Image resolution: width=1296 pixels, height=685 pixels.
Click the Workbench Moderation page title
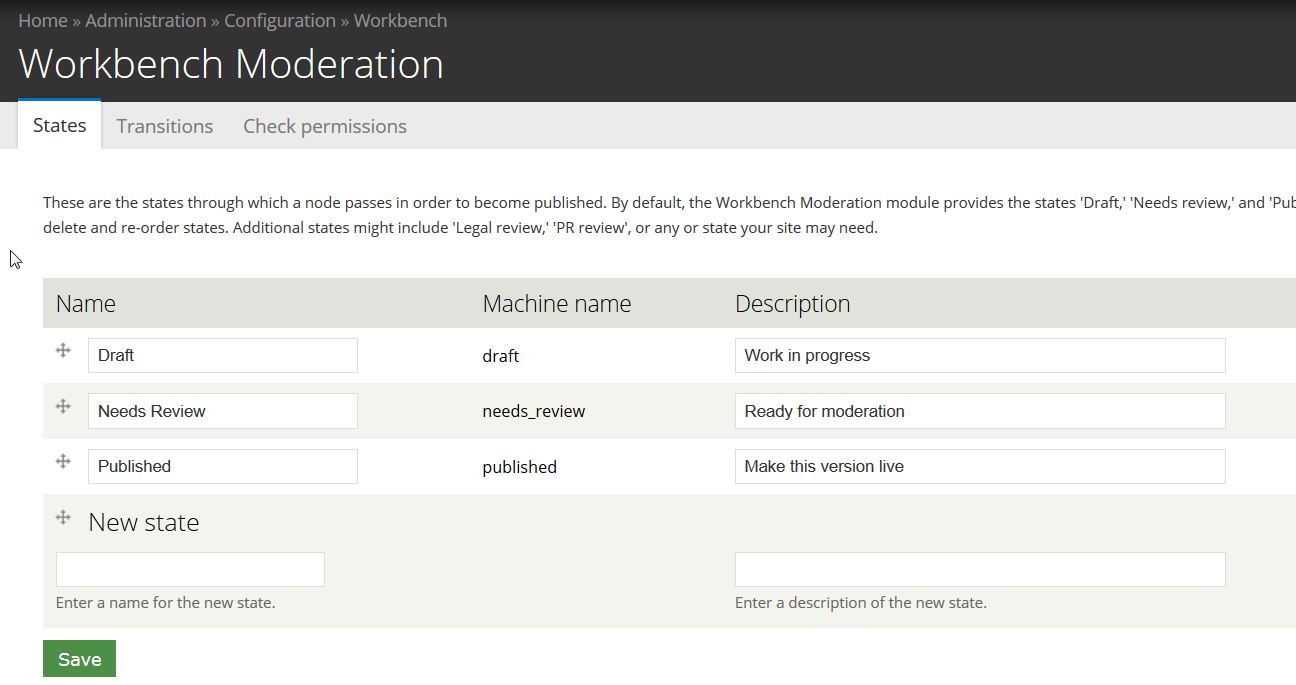coord(231,64)
